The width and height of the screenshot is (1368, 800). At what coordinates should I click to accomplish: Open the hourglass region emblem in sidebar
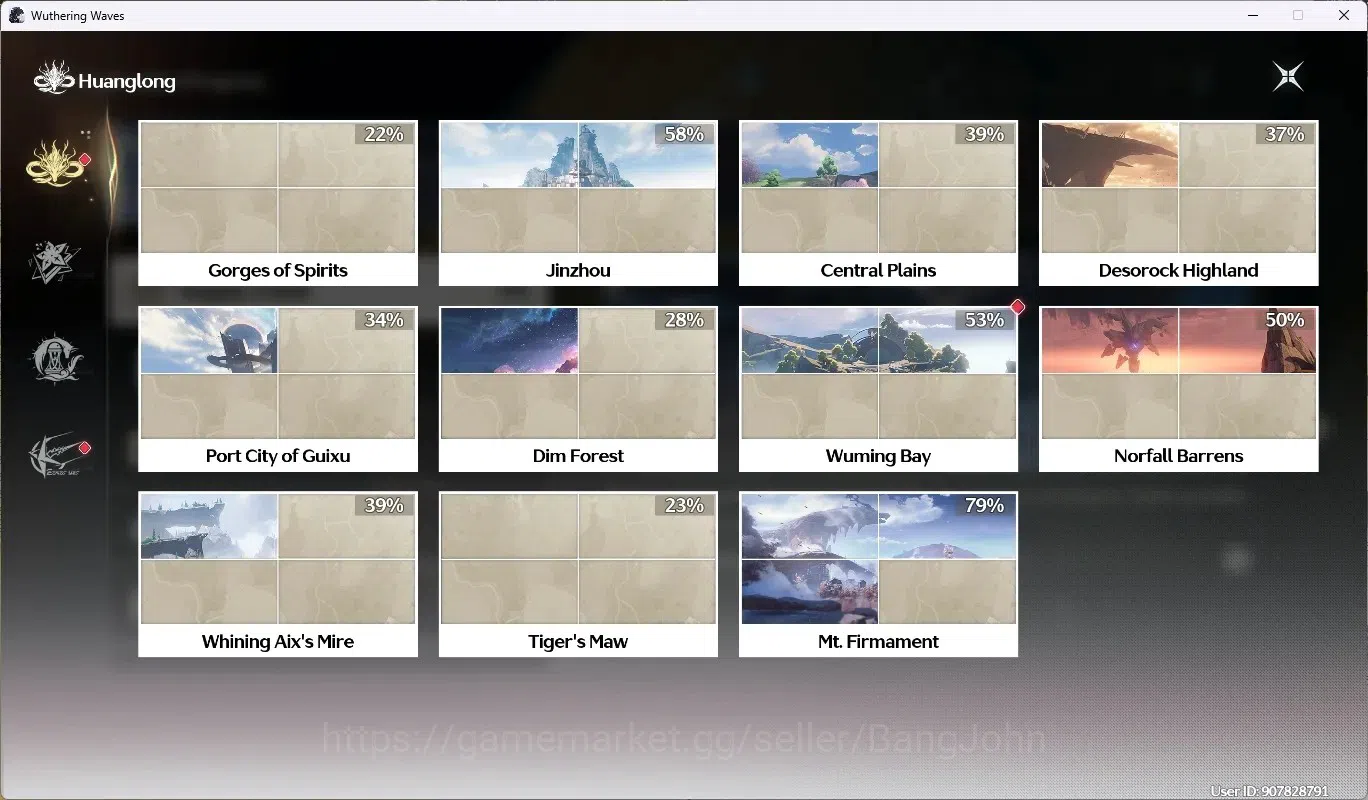[x=55, y=358]
